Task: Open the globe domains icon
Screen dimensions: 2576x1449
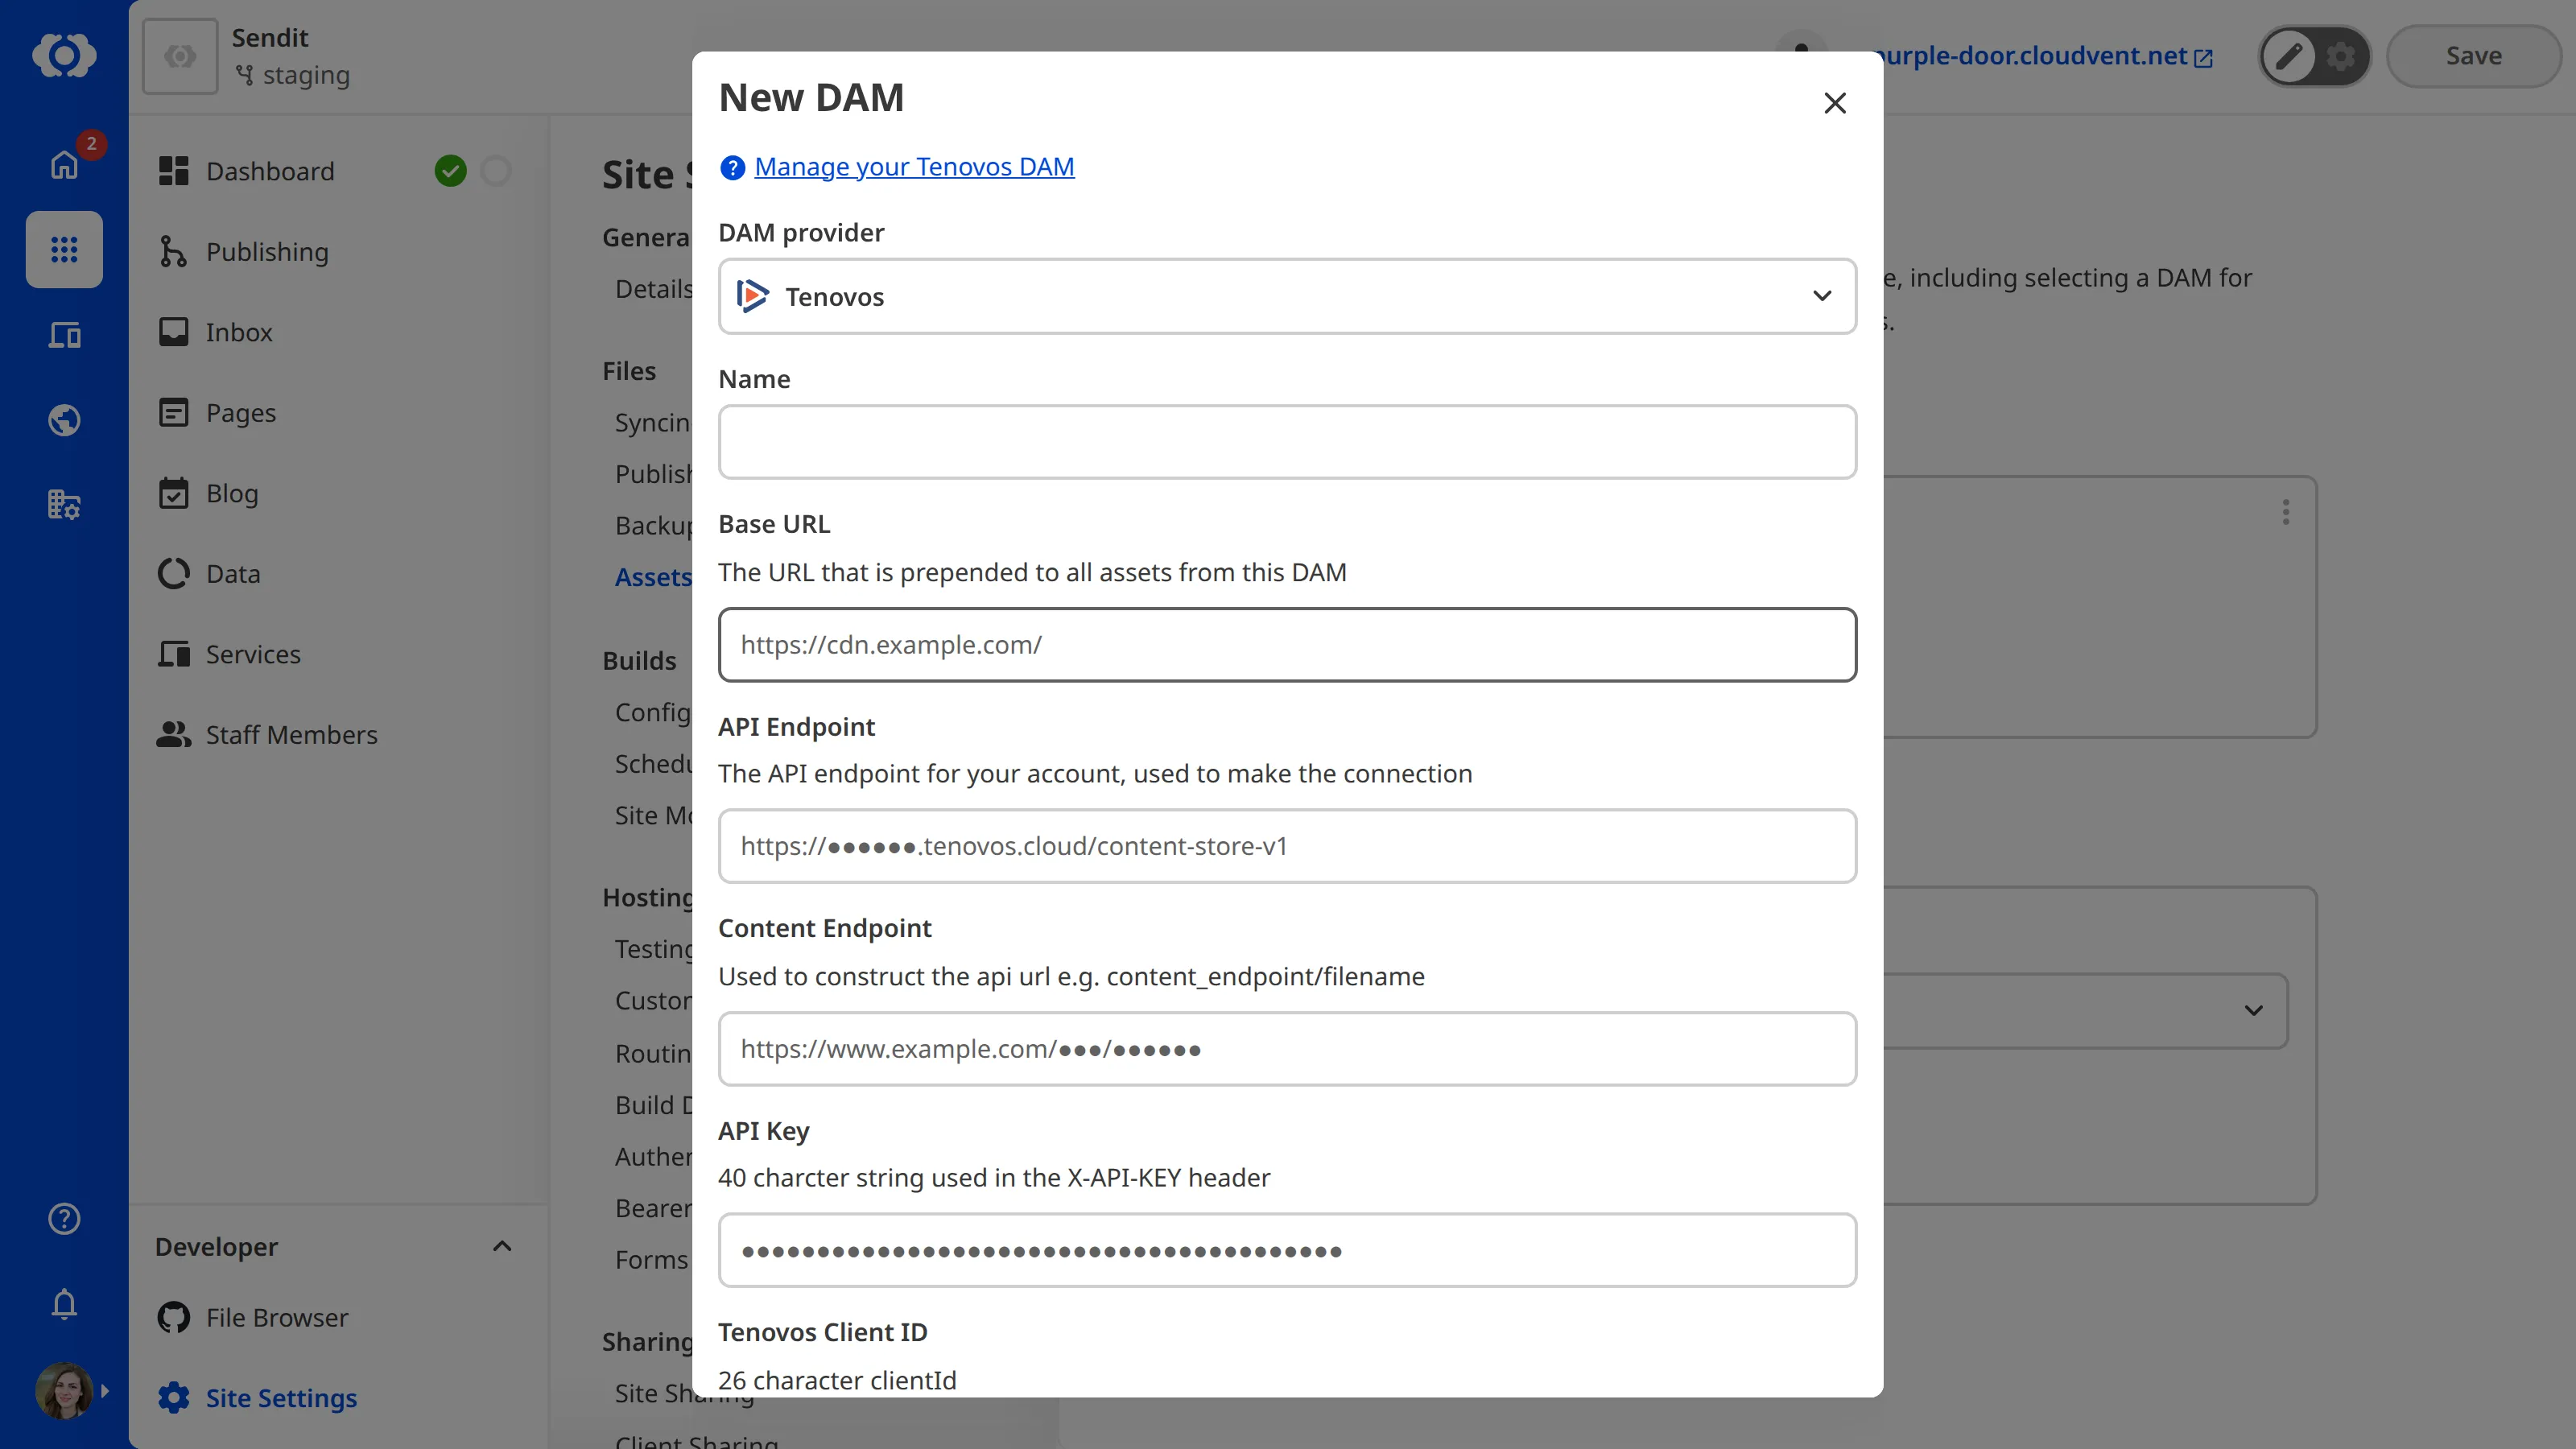Action: coord(64,420)
